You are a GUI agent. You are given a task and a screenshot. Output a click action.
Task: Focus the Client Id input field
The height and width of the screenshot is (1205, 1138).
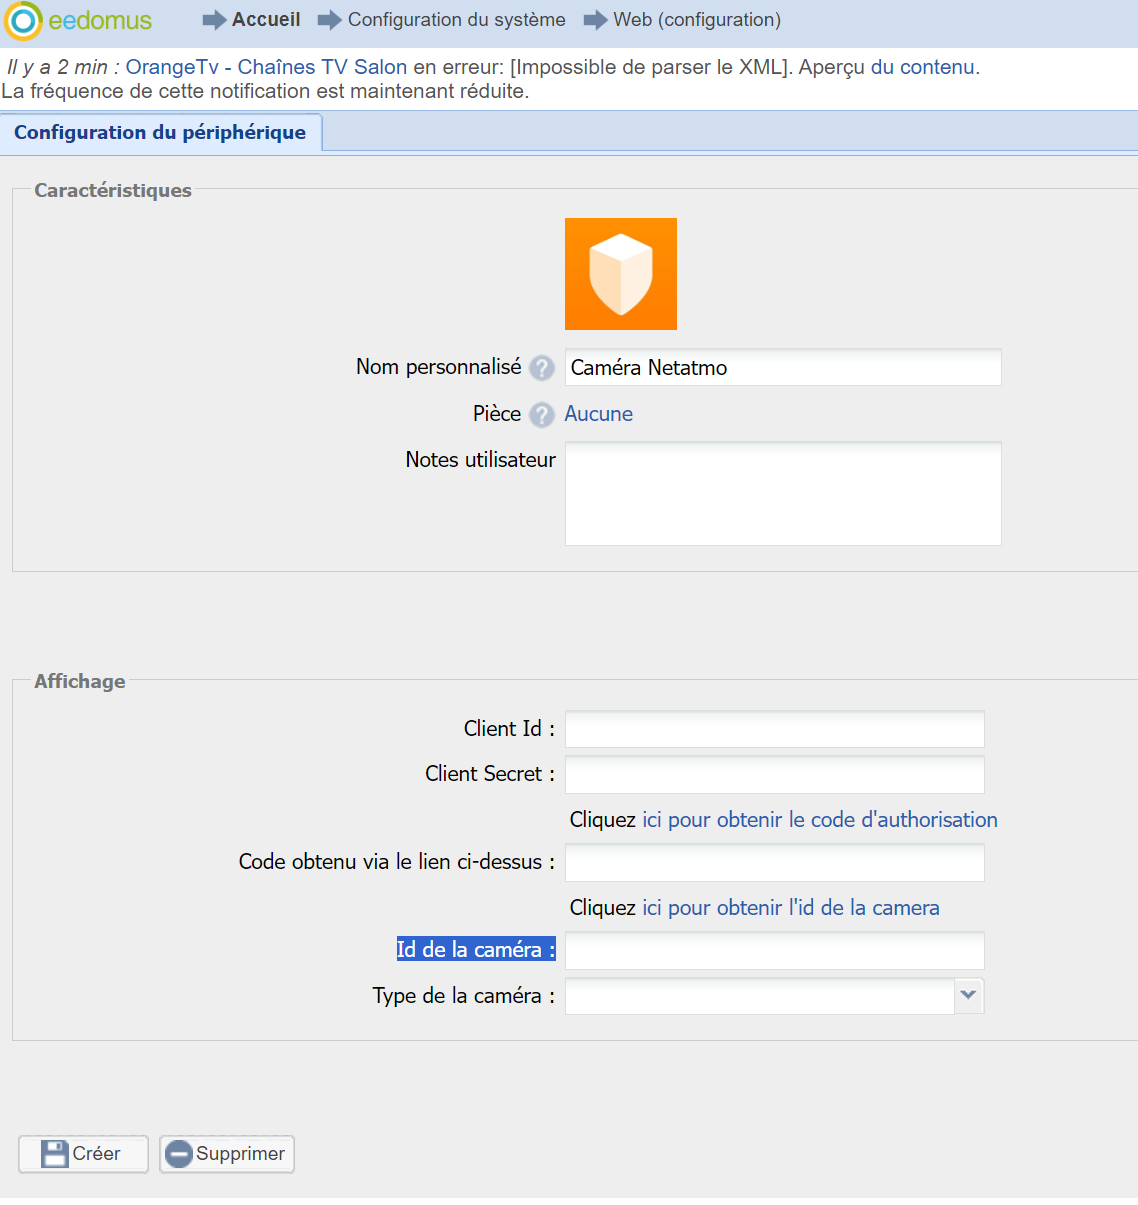coord(774,729)
